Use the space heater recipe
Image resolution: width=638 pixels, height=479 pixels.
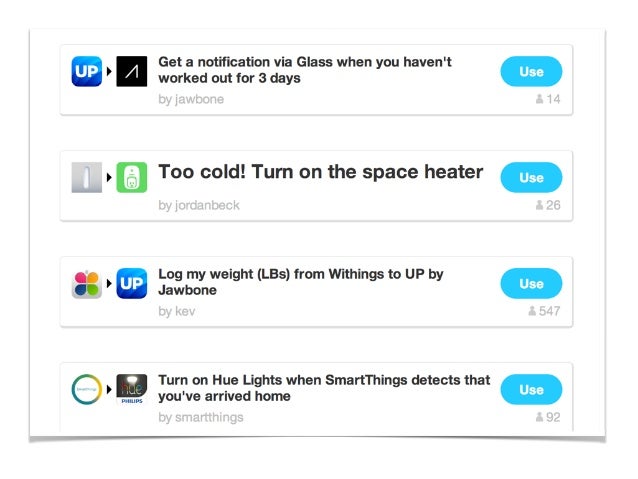531,177
